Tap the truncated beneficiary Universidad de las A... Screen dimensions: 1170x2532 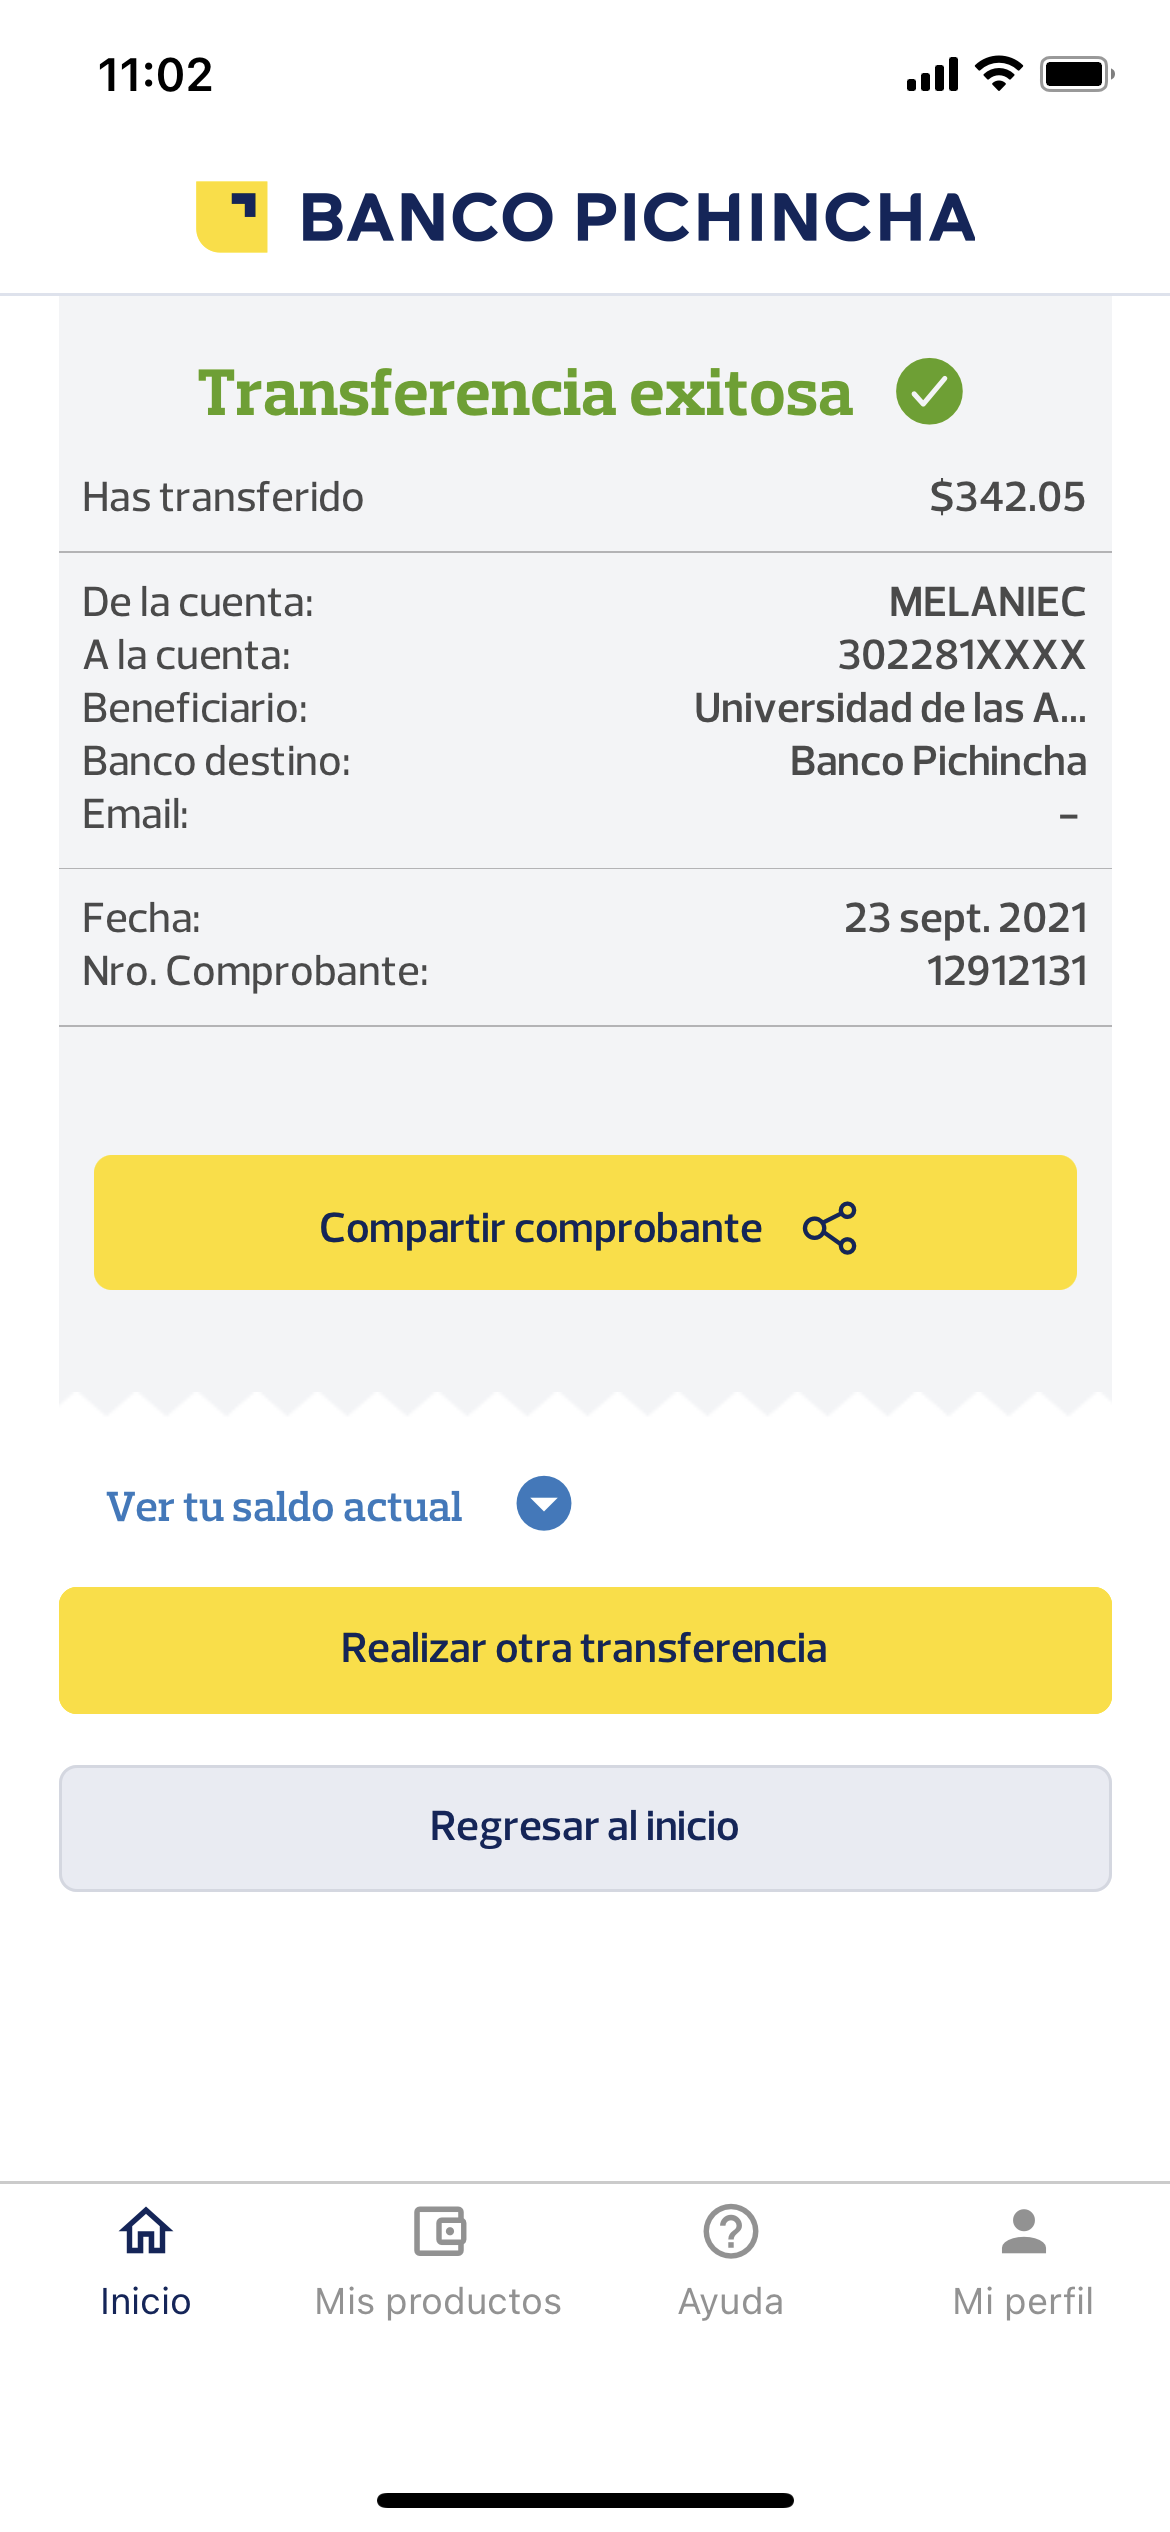(889, 708)
